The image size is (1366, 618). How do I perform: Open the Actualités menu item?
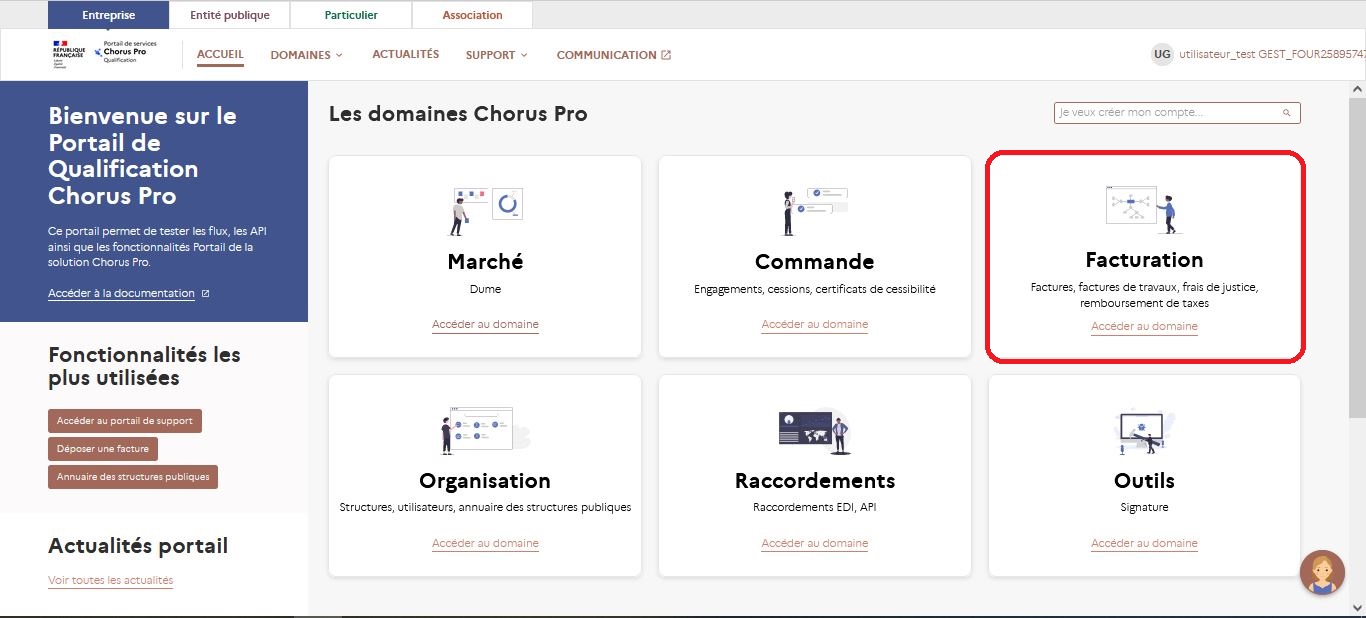tap(405, 54)
